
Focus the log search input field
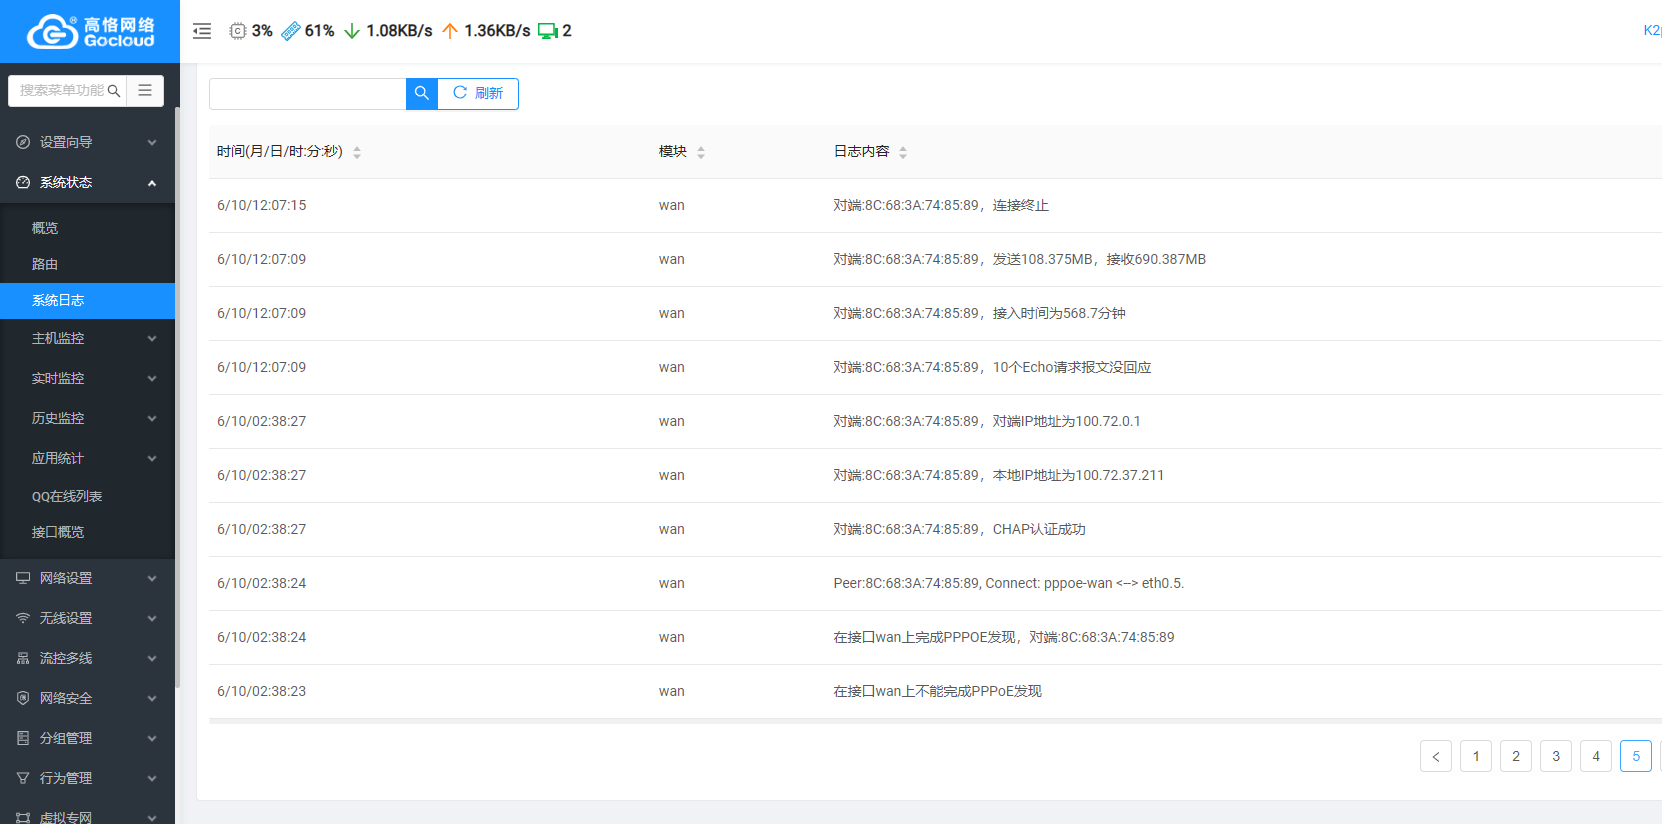click(x=307, y=93)
